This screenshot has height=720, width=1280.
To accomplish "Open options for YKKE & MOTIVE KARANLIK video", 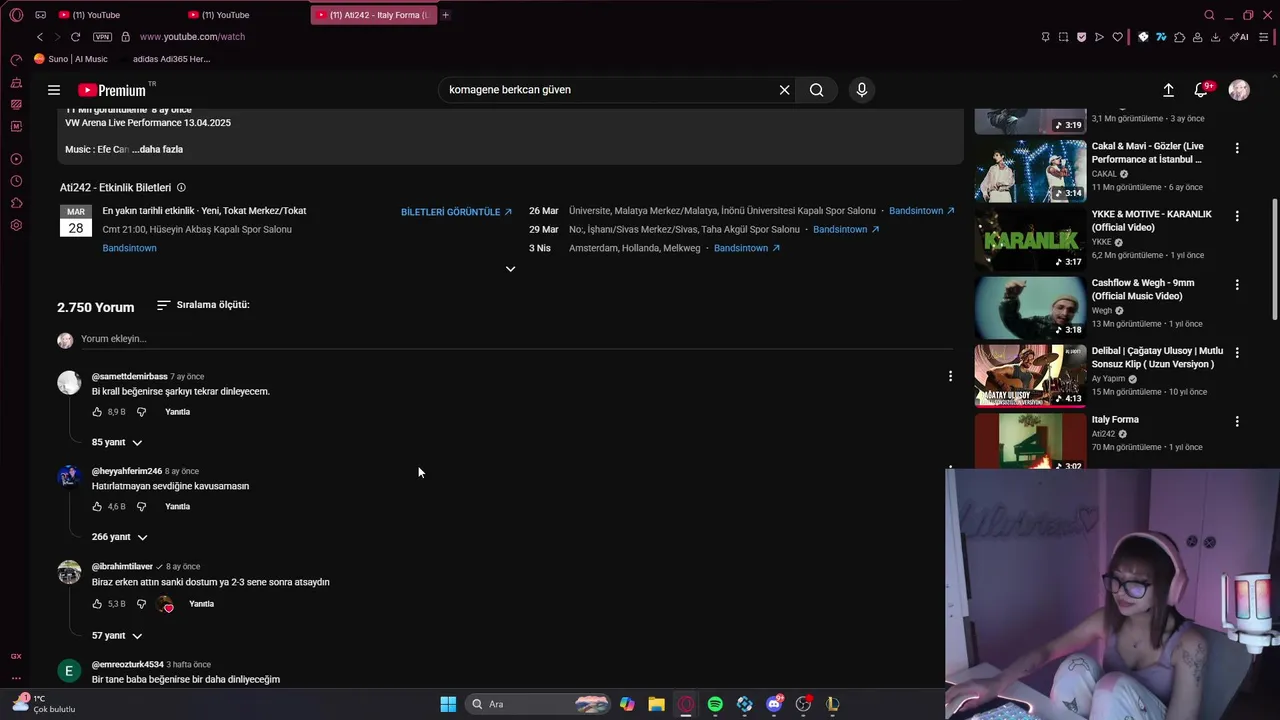I will point(1237,216).
